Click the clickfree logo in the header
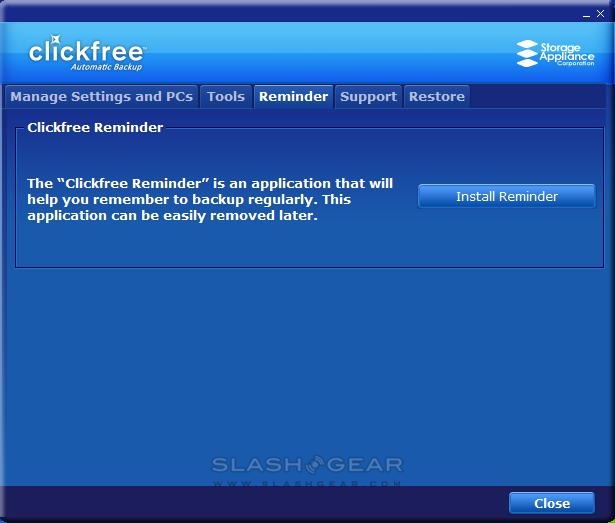Image resolution: width=615 pixels, height=523 pixels. [x=88, y=50]
